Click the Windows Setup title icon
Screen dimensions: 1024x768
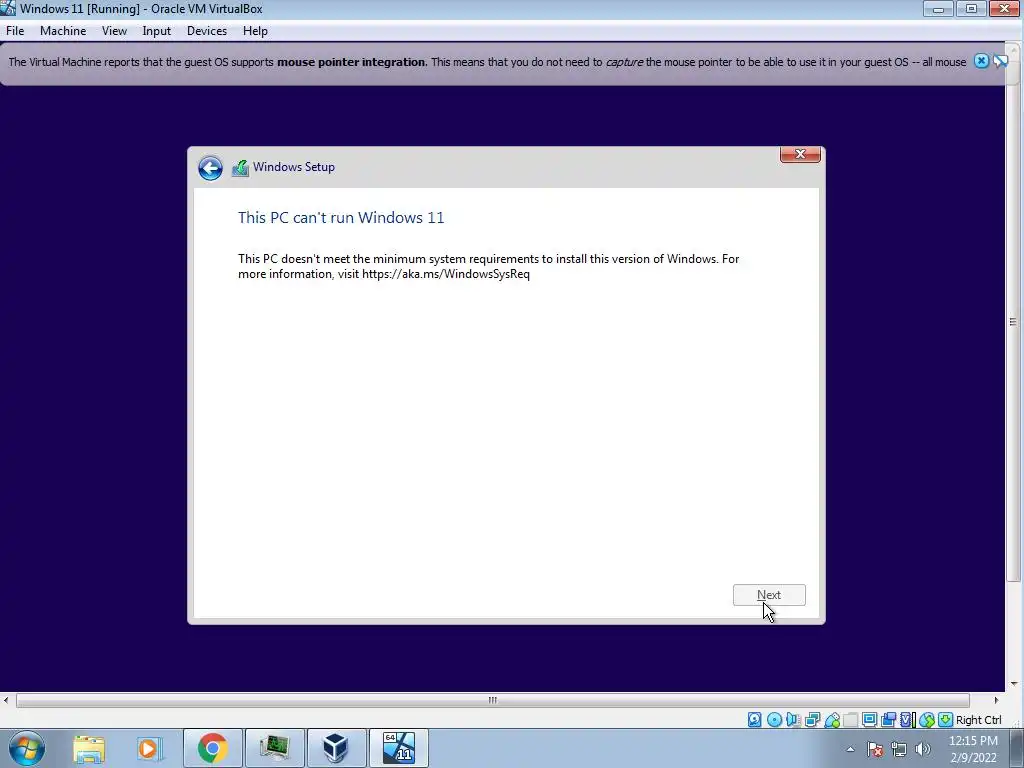click(240, 168)
